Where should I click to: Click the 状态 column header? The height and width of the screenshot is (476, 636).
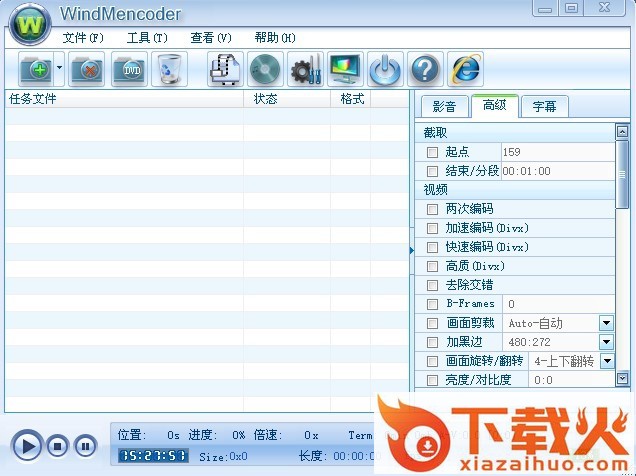coord(287,99)
